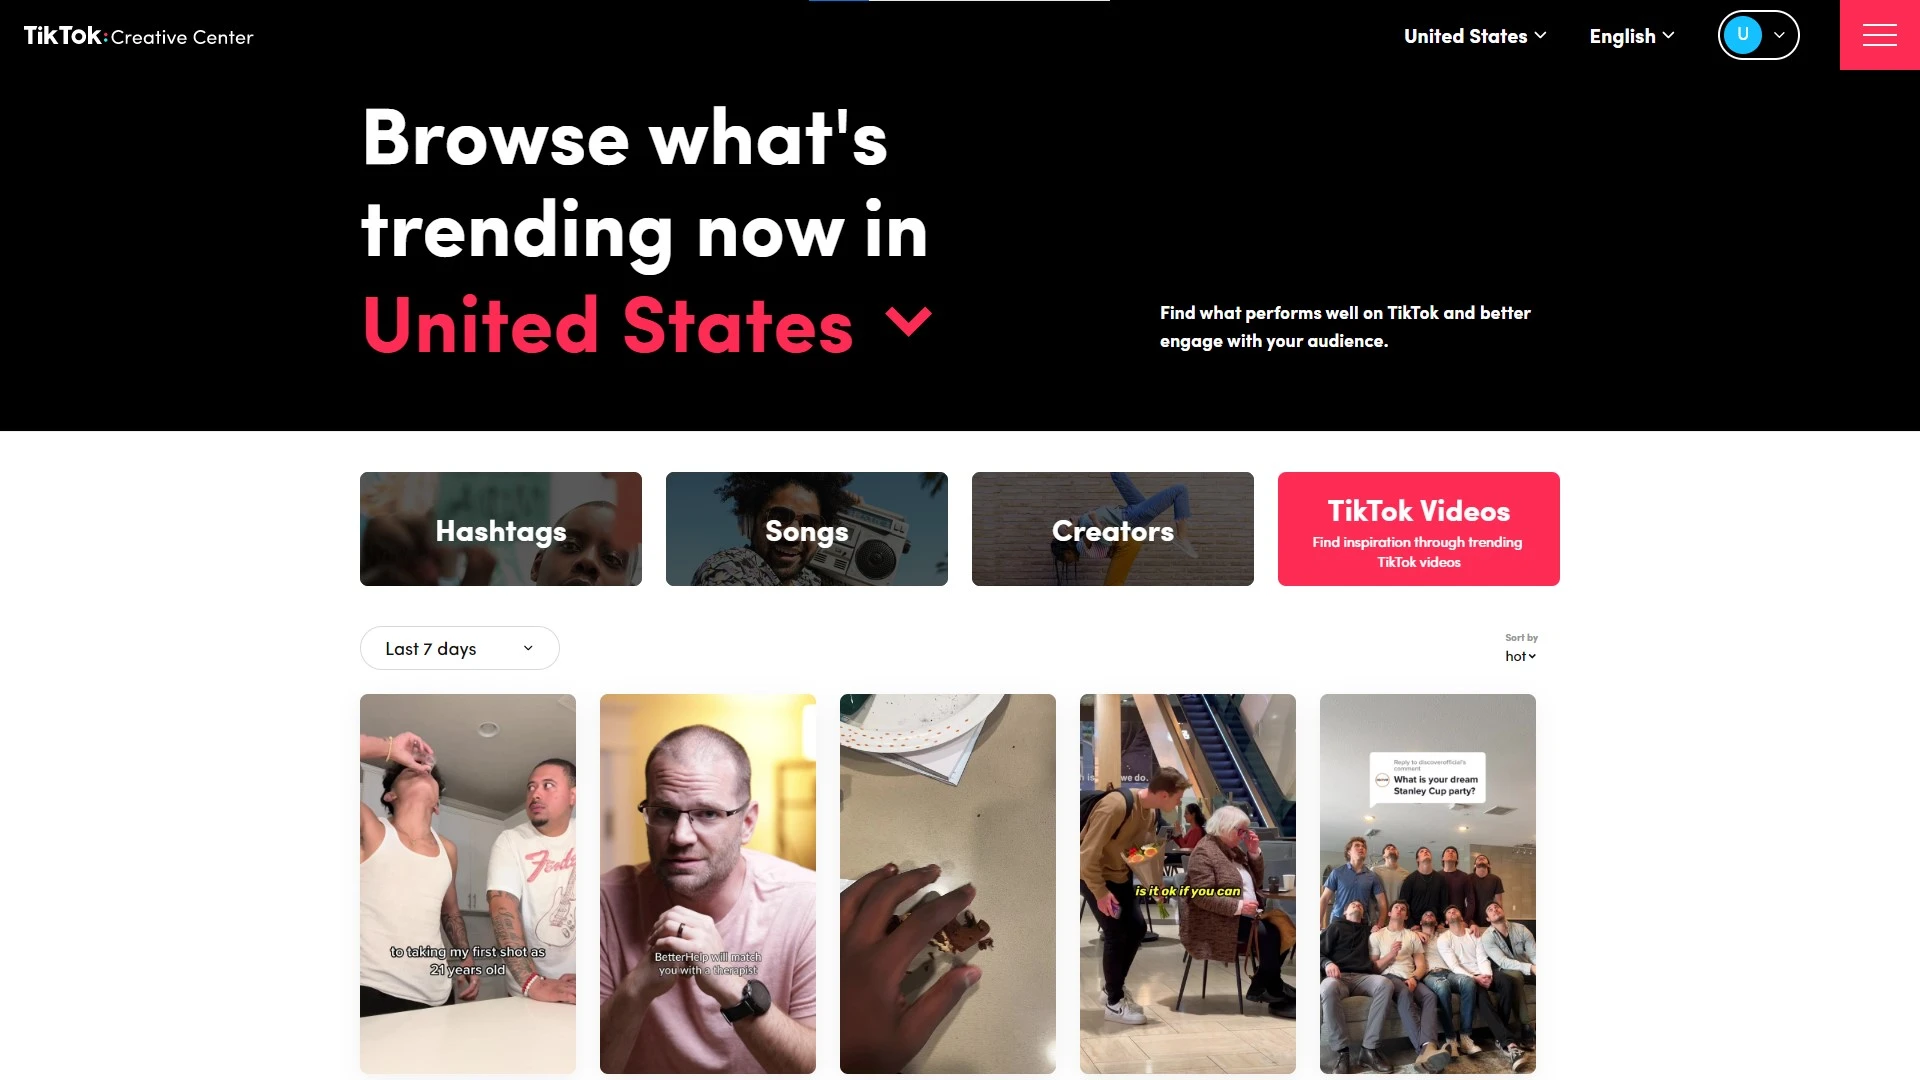Toggle the TikTok Videos active tab
This screenshot has width=1920, height=1080.
pos(1418,529)
